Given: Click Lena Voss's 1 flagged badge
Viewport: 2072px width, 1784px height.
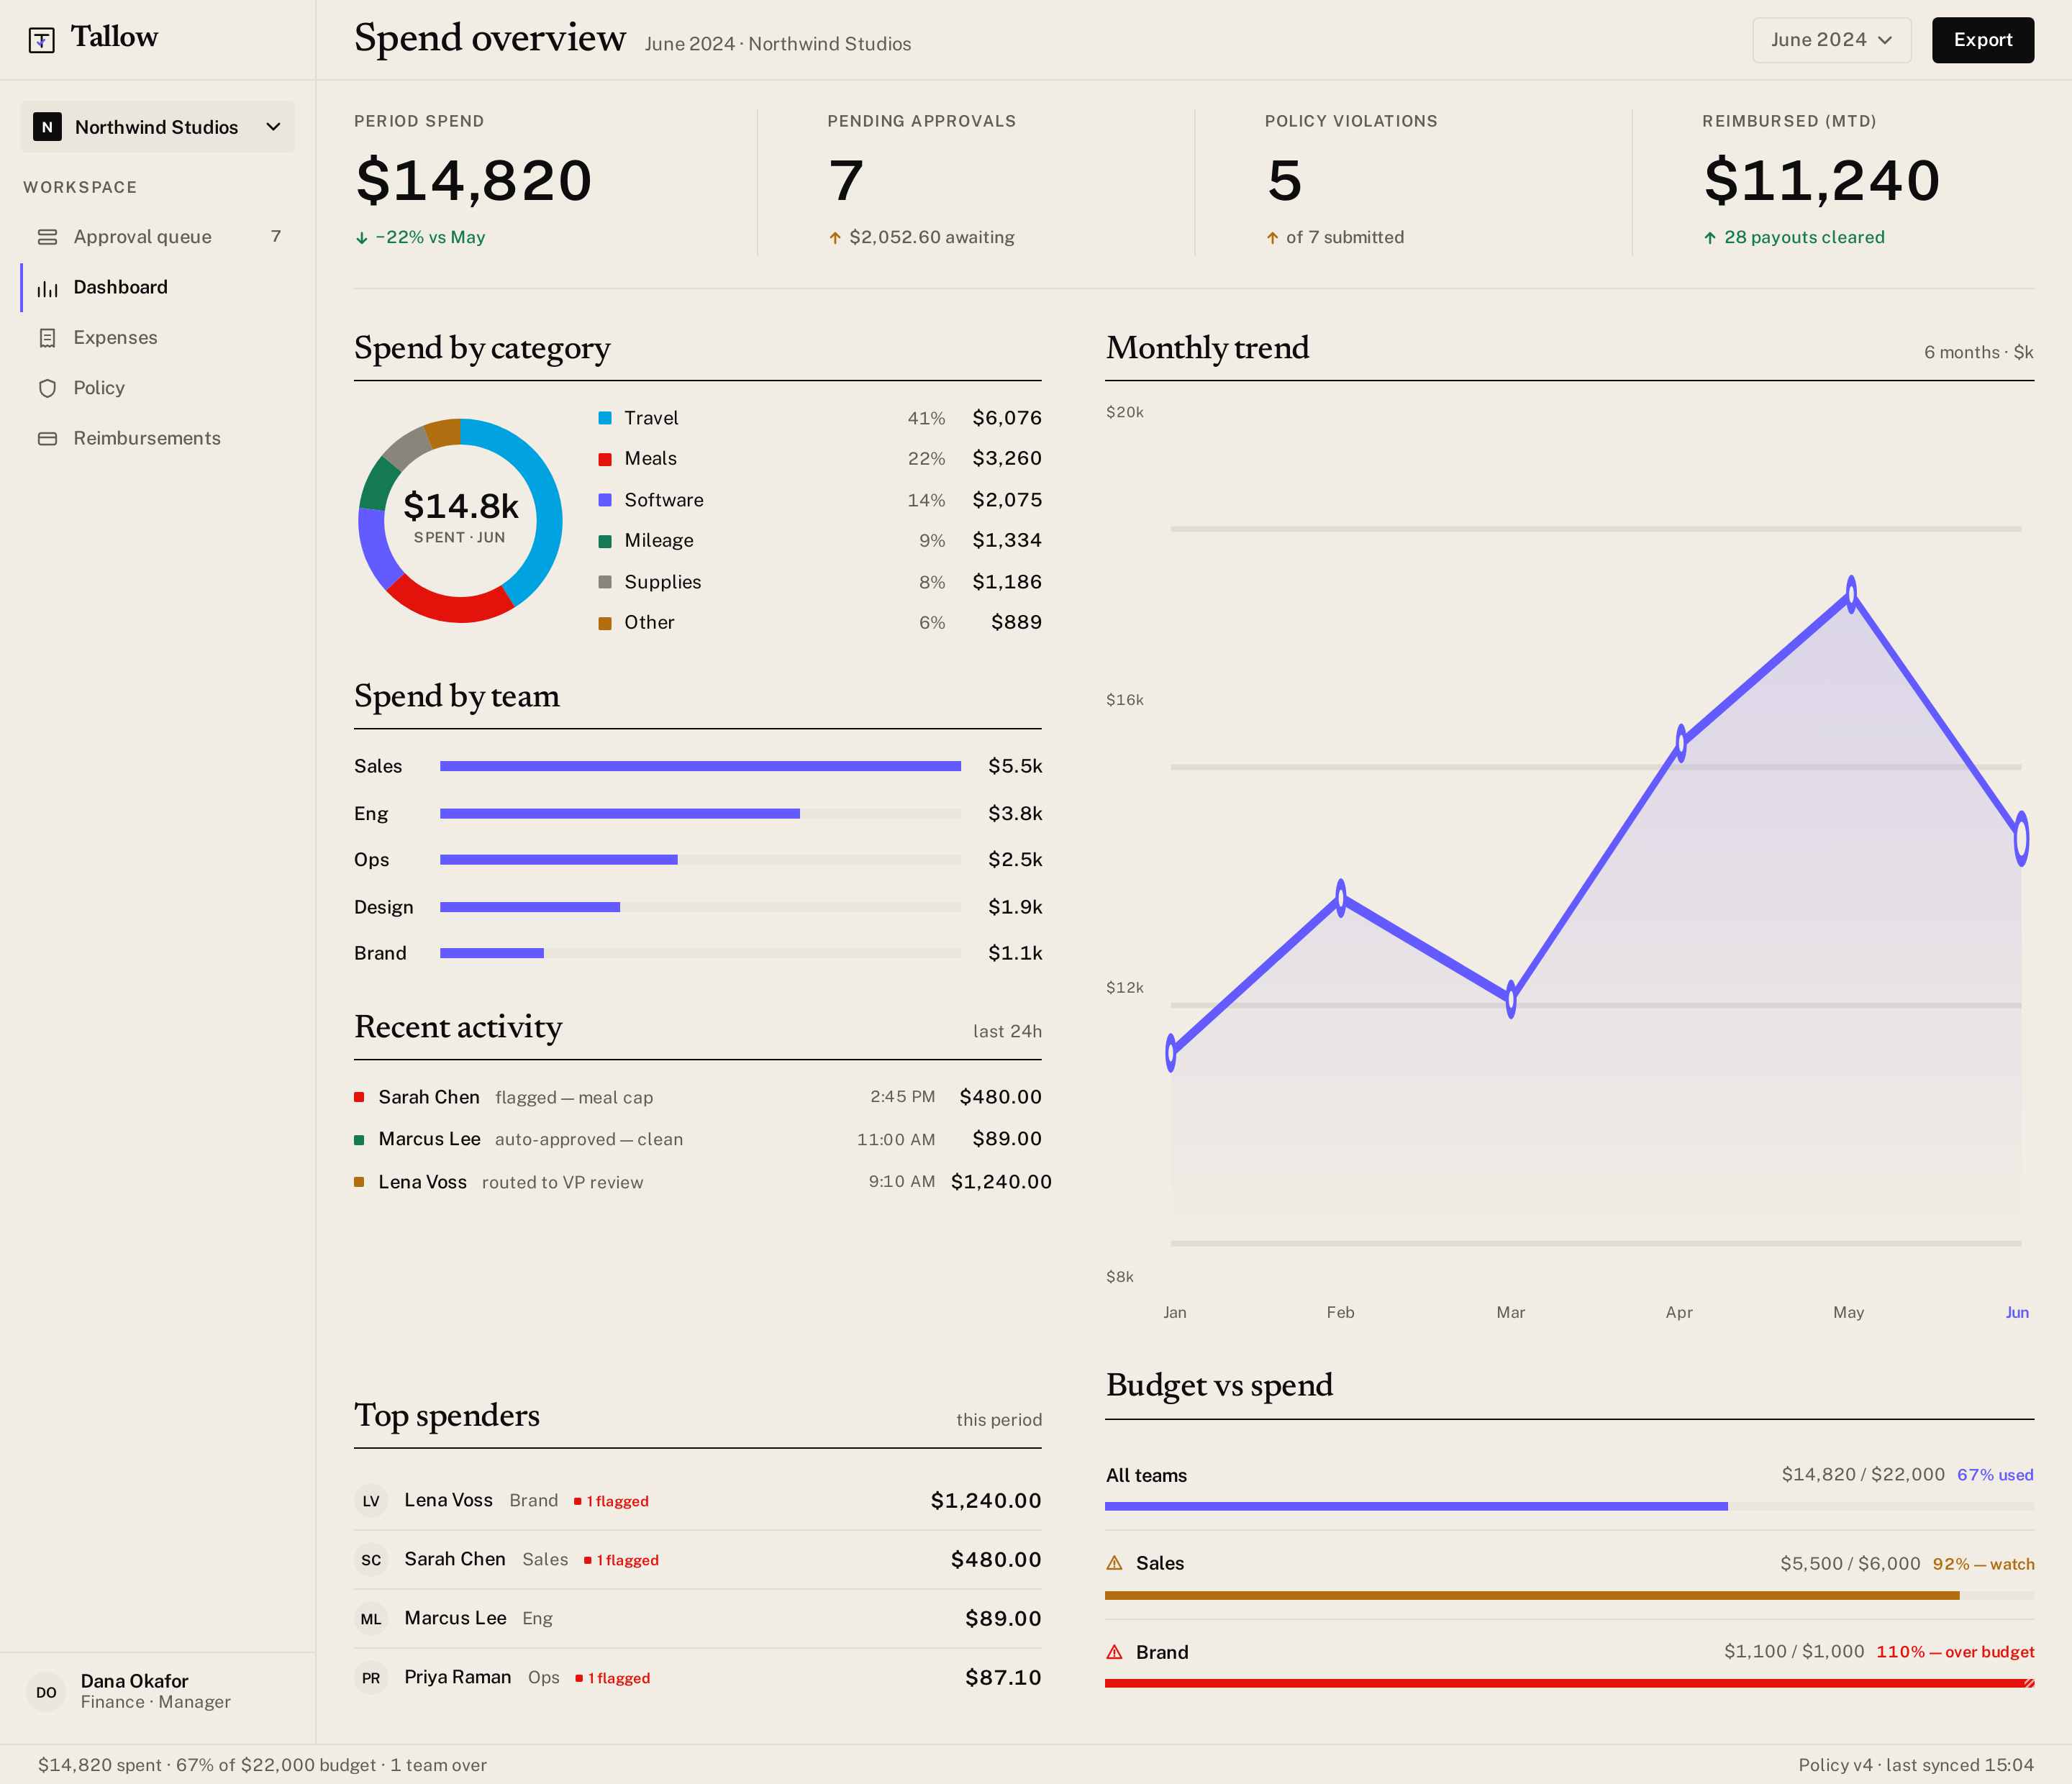Looking at the screenshot, I should (x=611, y=1501).
